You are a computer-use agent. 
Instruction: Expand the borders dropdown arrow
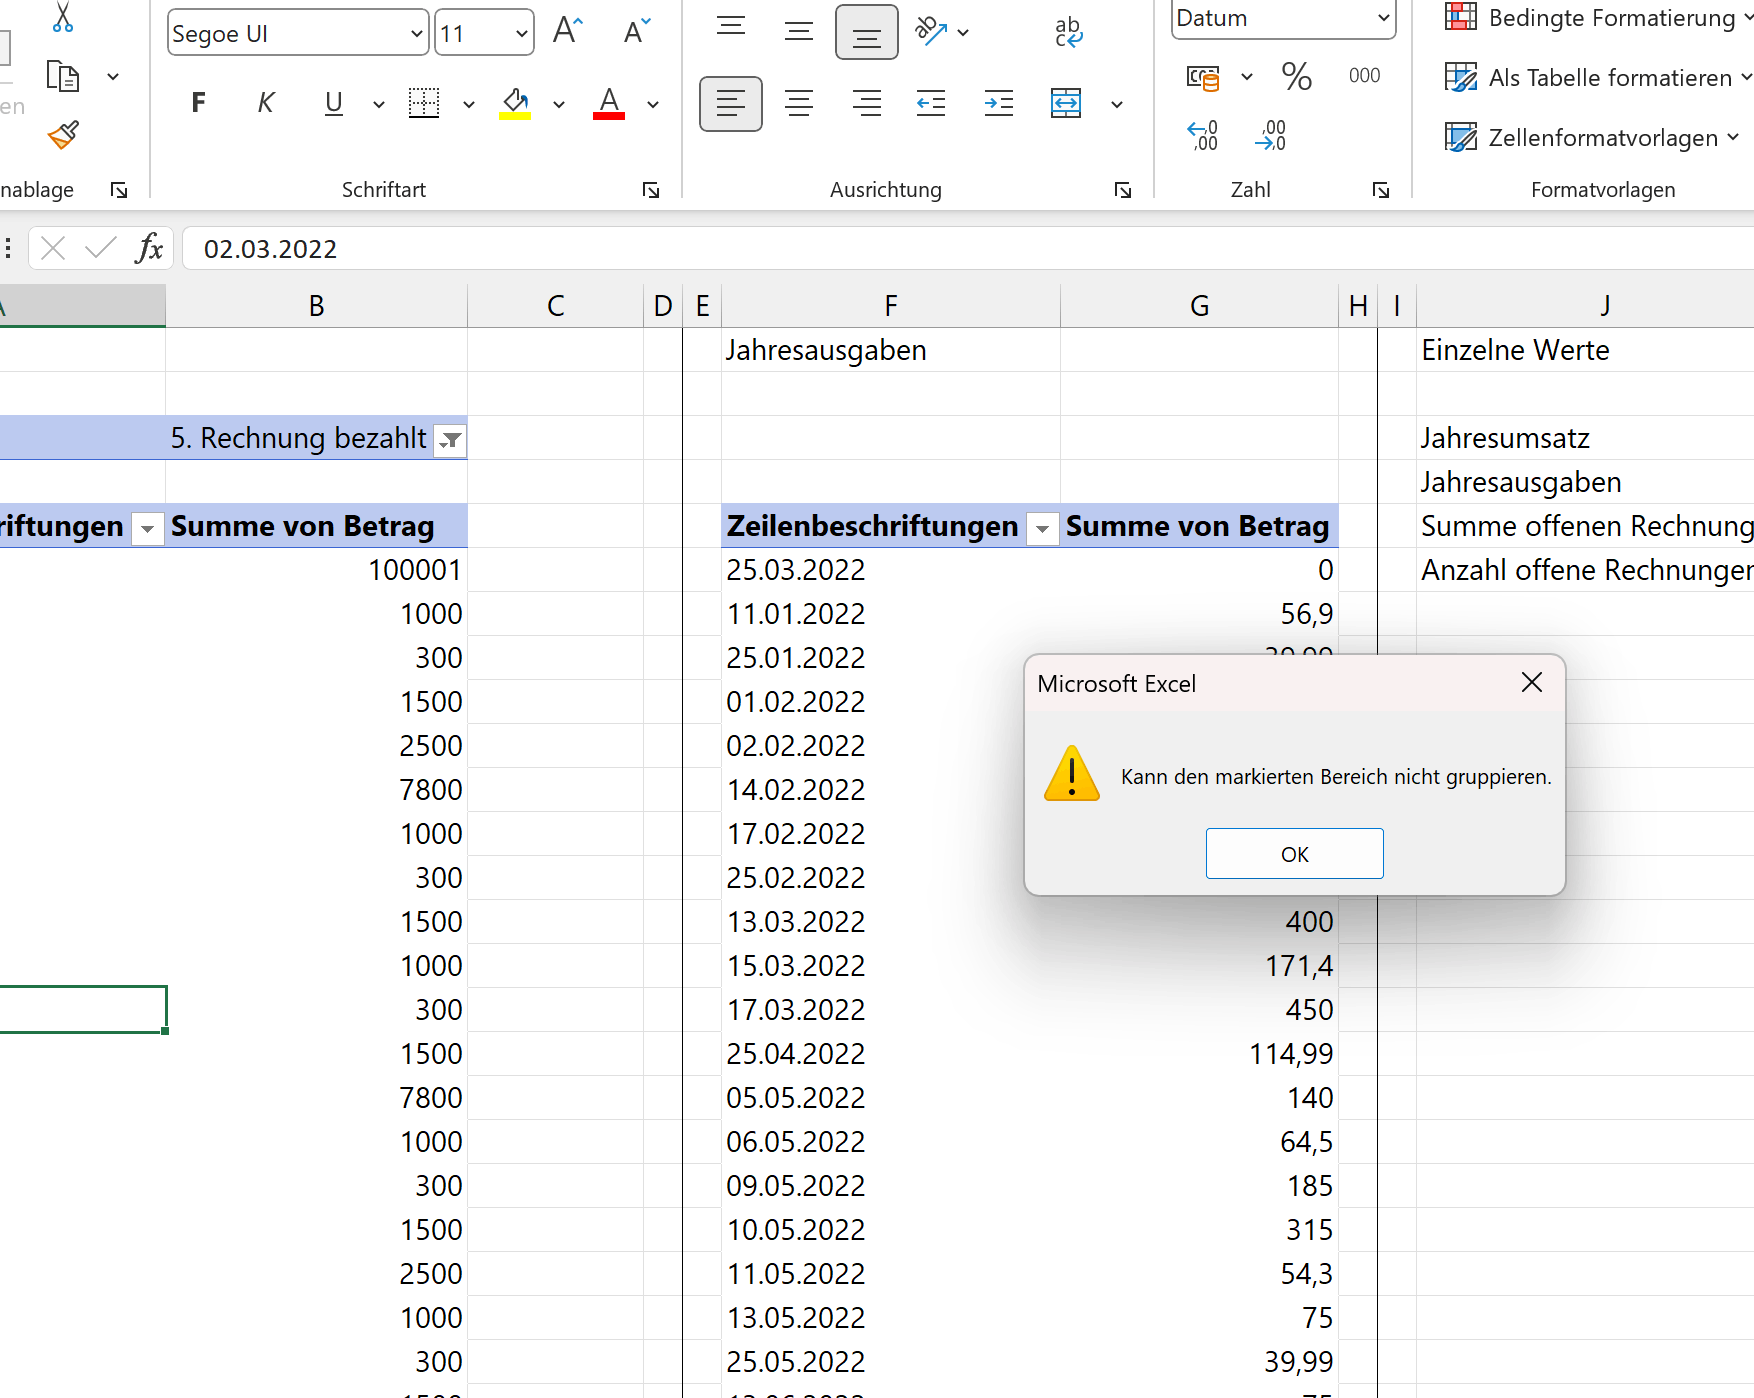click(468, 104)
